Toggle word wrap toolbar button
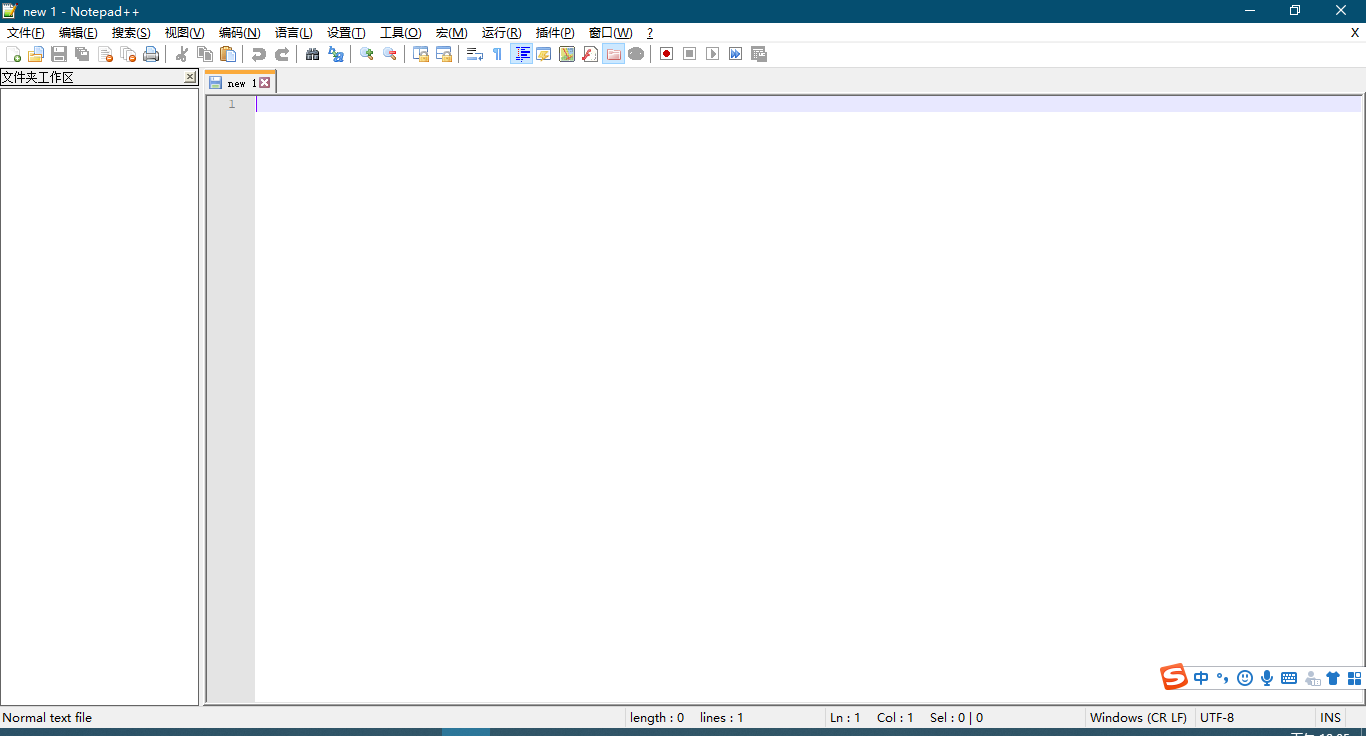 [x=475, y=54]
